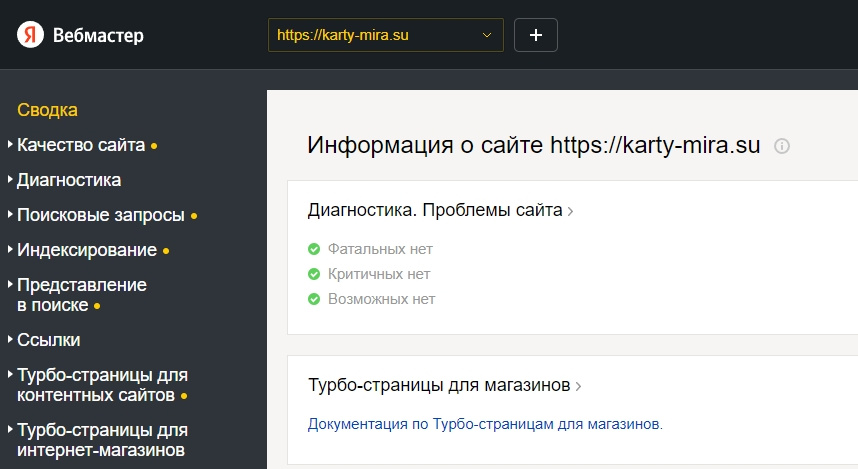The height and width of the screenshot is (469, 858).
Task: Select Сводка in the sidebar
Action: coord(47,110)
